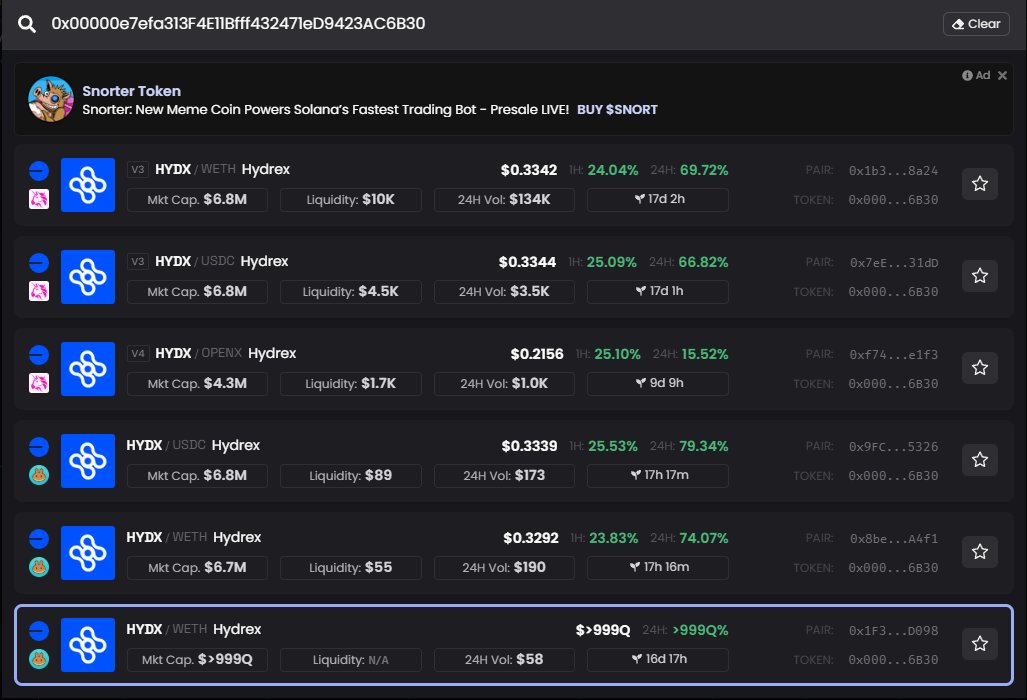Click the BUY $SNORT link

point(617,109)
